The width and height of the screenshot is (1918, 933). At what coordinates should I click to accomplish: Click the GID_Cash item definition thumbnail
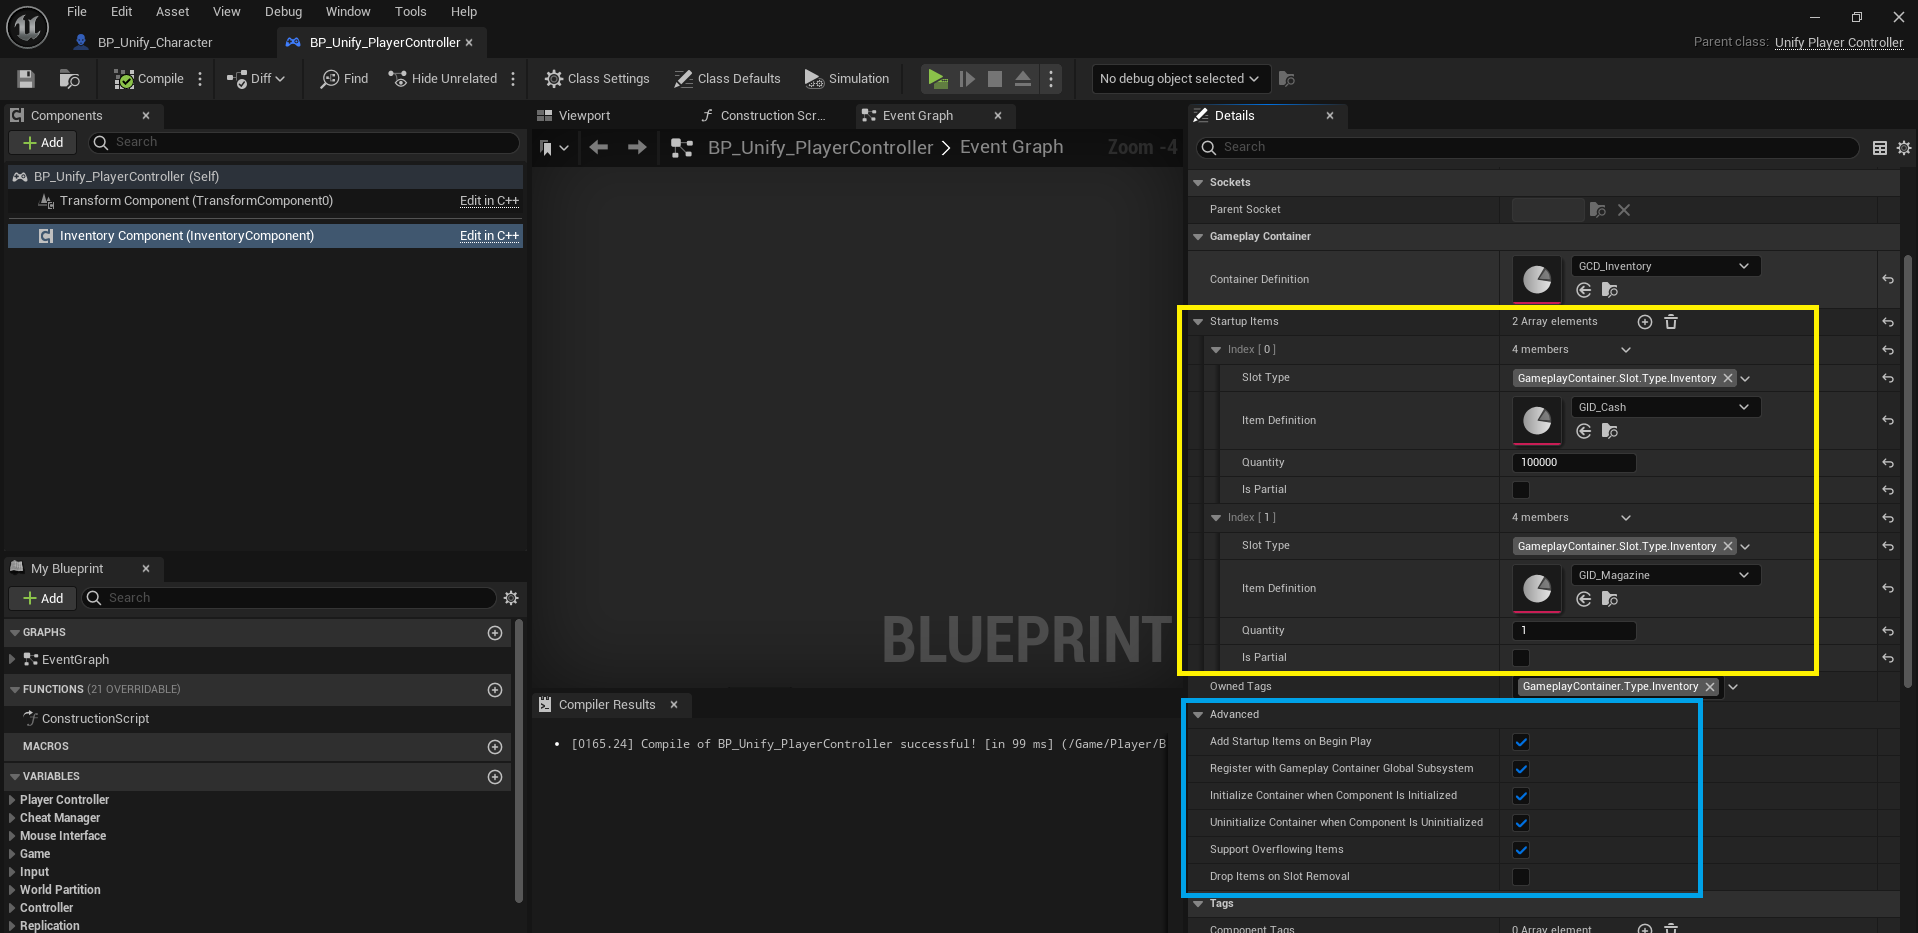[x=1537, y=421]
